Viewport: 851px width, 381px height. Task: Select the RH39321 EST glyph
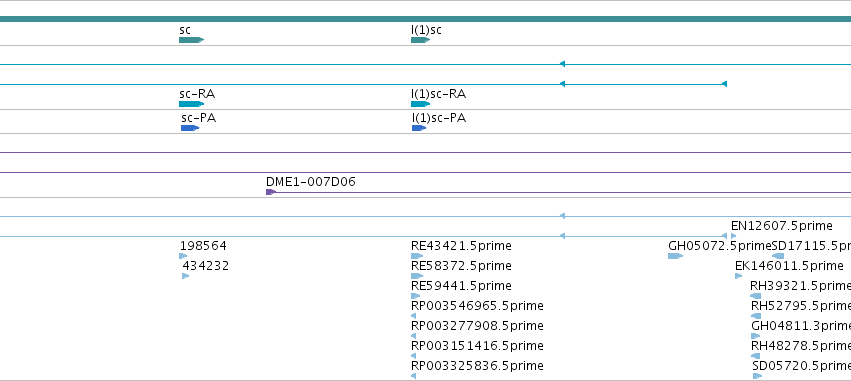[755, 296]
